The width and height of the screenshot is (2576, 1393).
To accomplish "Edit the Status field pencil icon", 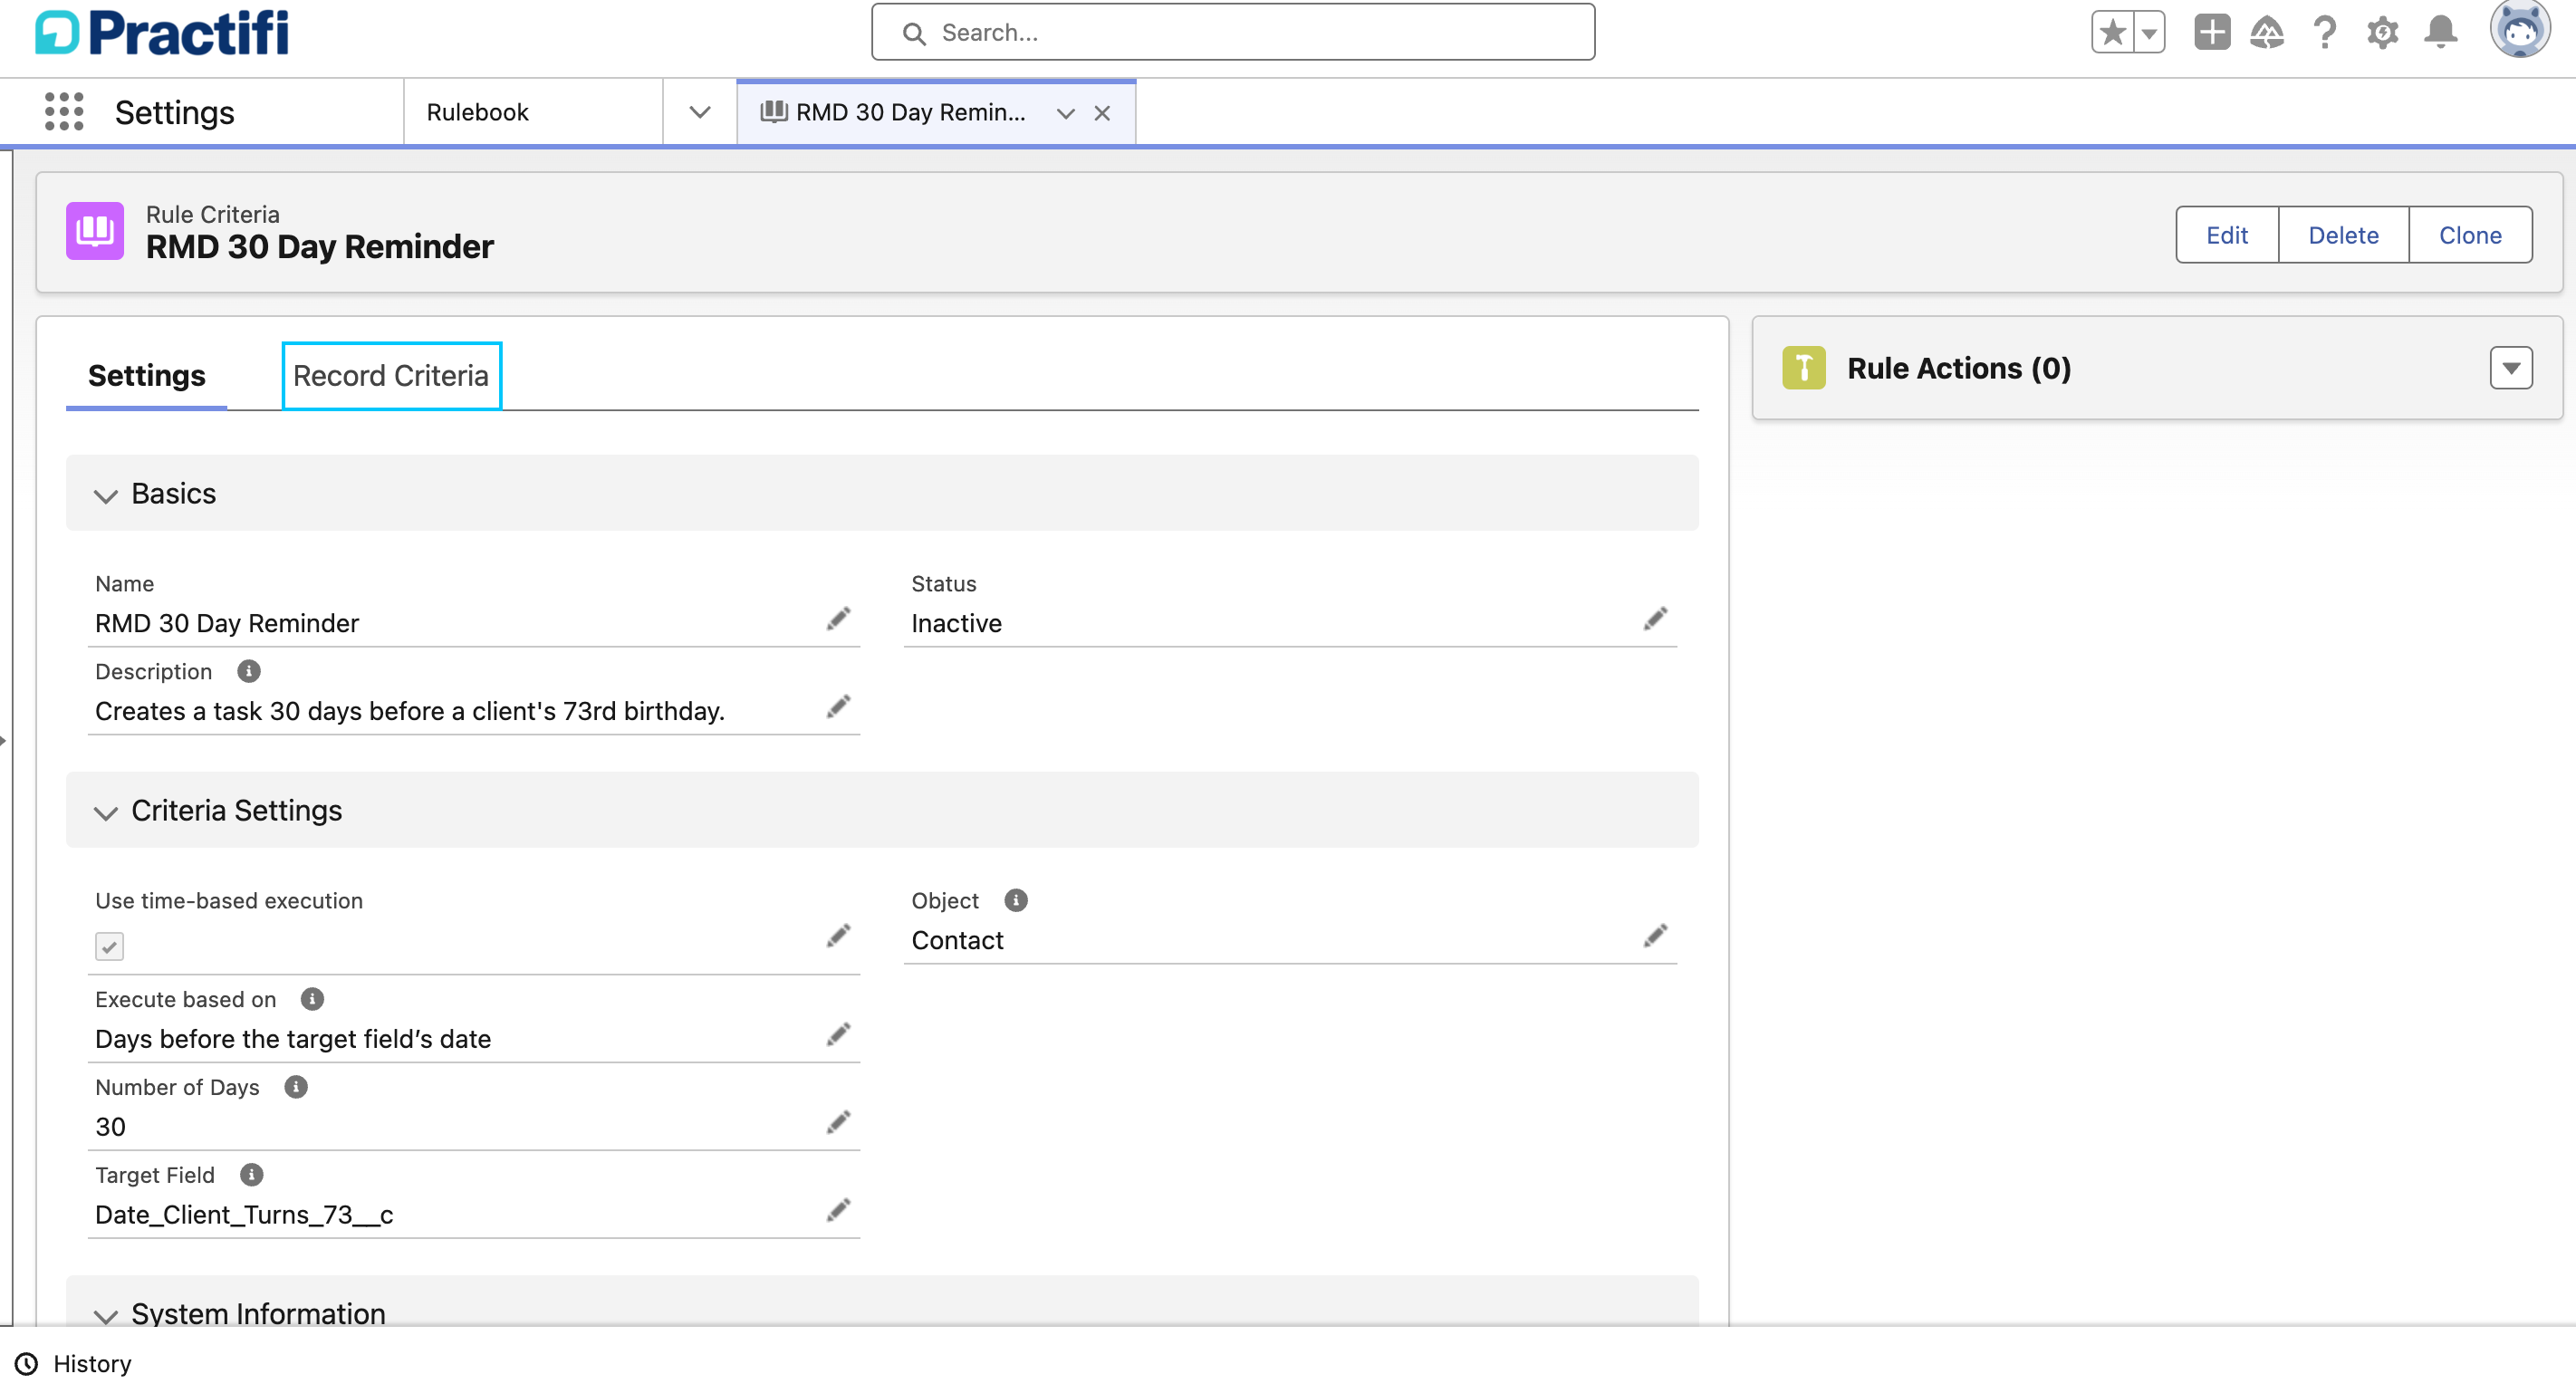I will click(x=1655, y=620).
